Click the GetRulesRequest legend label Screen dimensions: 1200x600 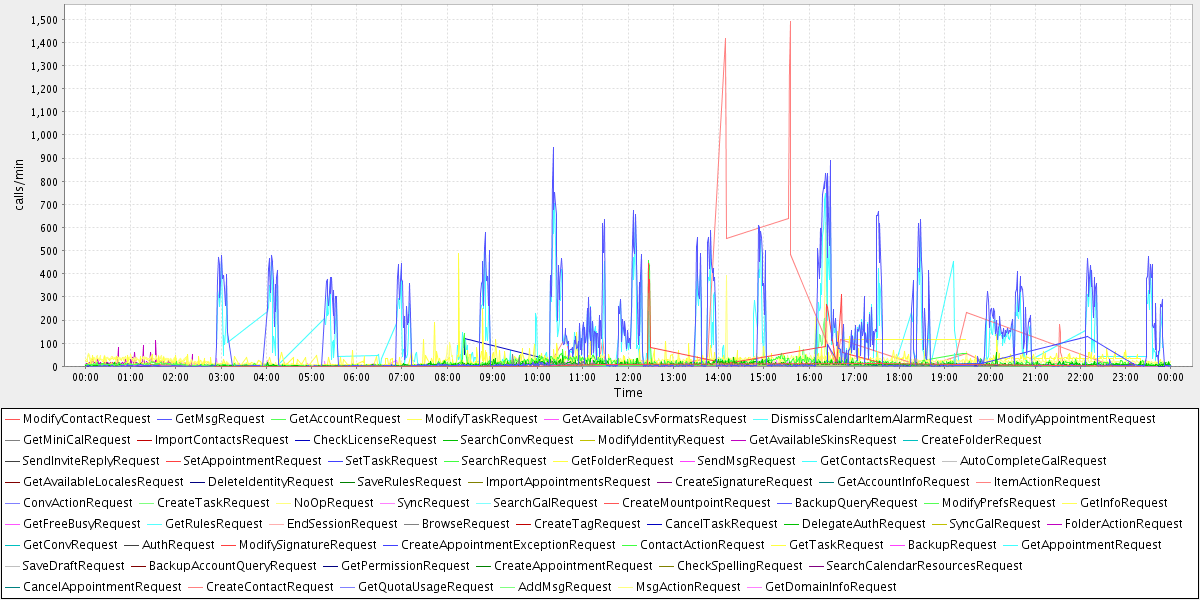coord(213,524)
